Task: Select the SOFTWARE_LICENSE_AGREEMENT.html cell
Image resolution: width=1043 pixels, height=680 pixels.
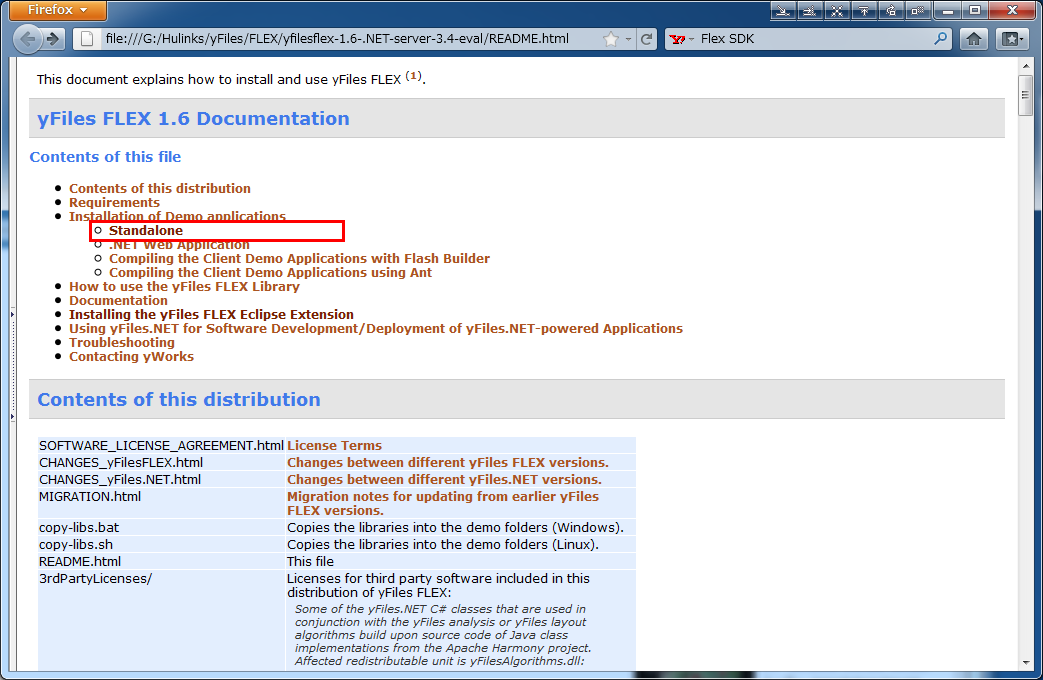Action: coord(162,445)
